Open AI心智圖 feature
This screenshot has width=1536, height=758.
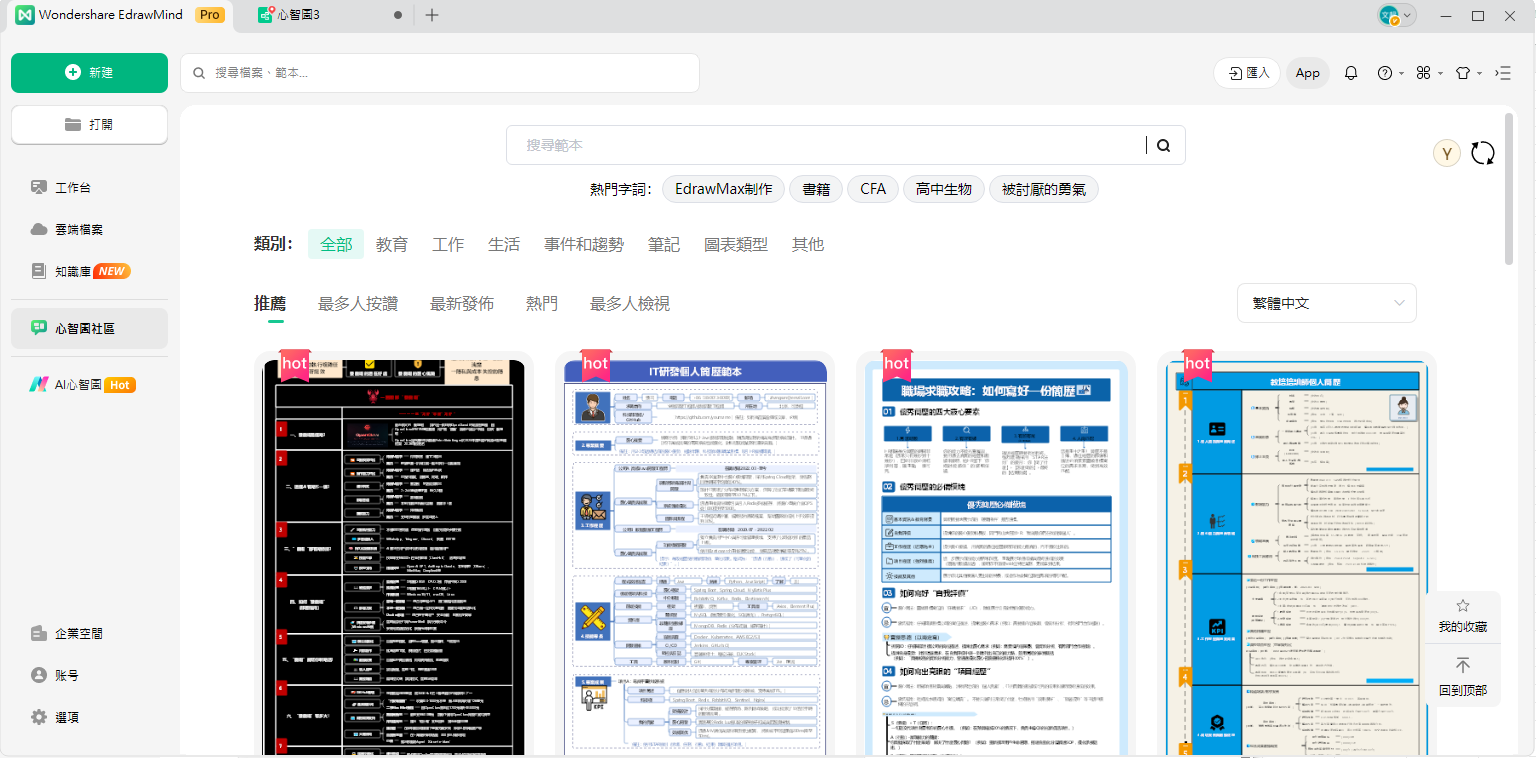click(68, 384)
